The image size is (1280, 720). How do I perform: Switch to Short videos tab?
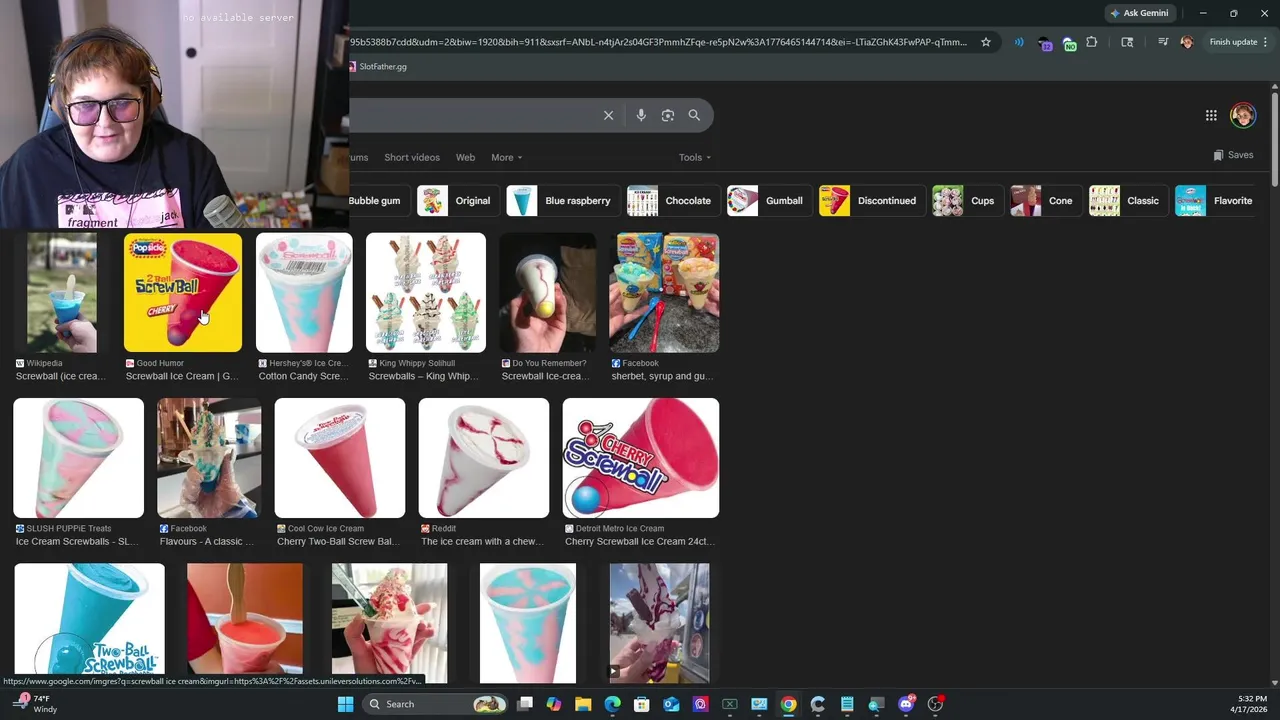coord(412,157)
